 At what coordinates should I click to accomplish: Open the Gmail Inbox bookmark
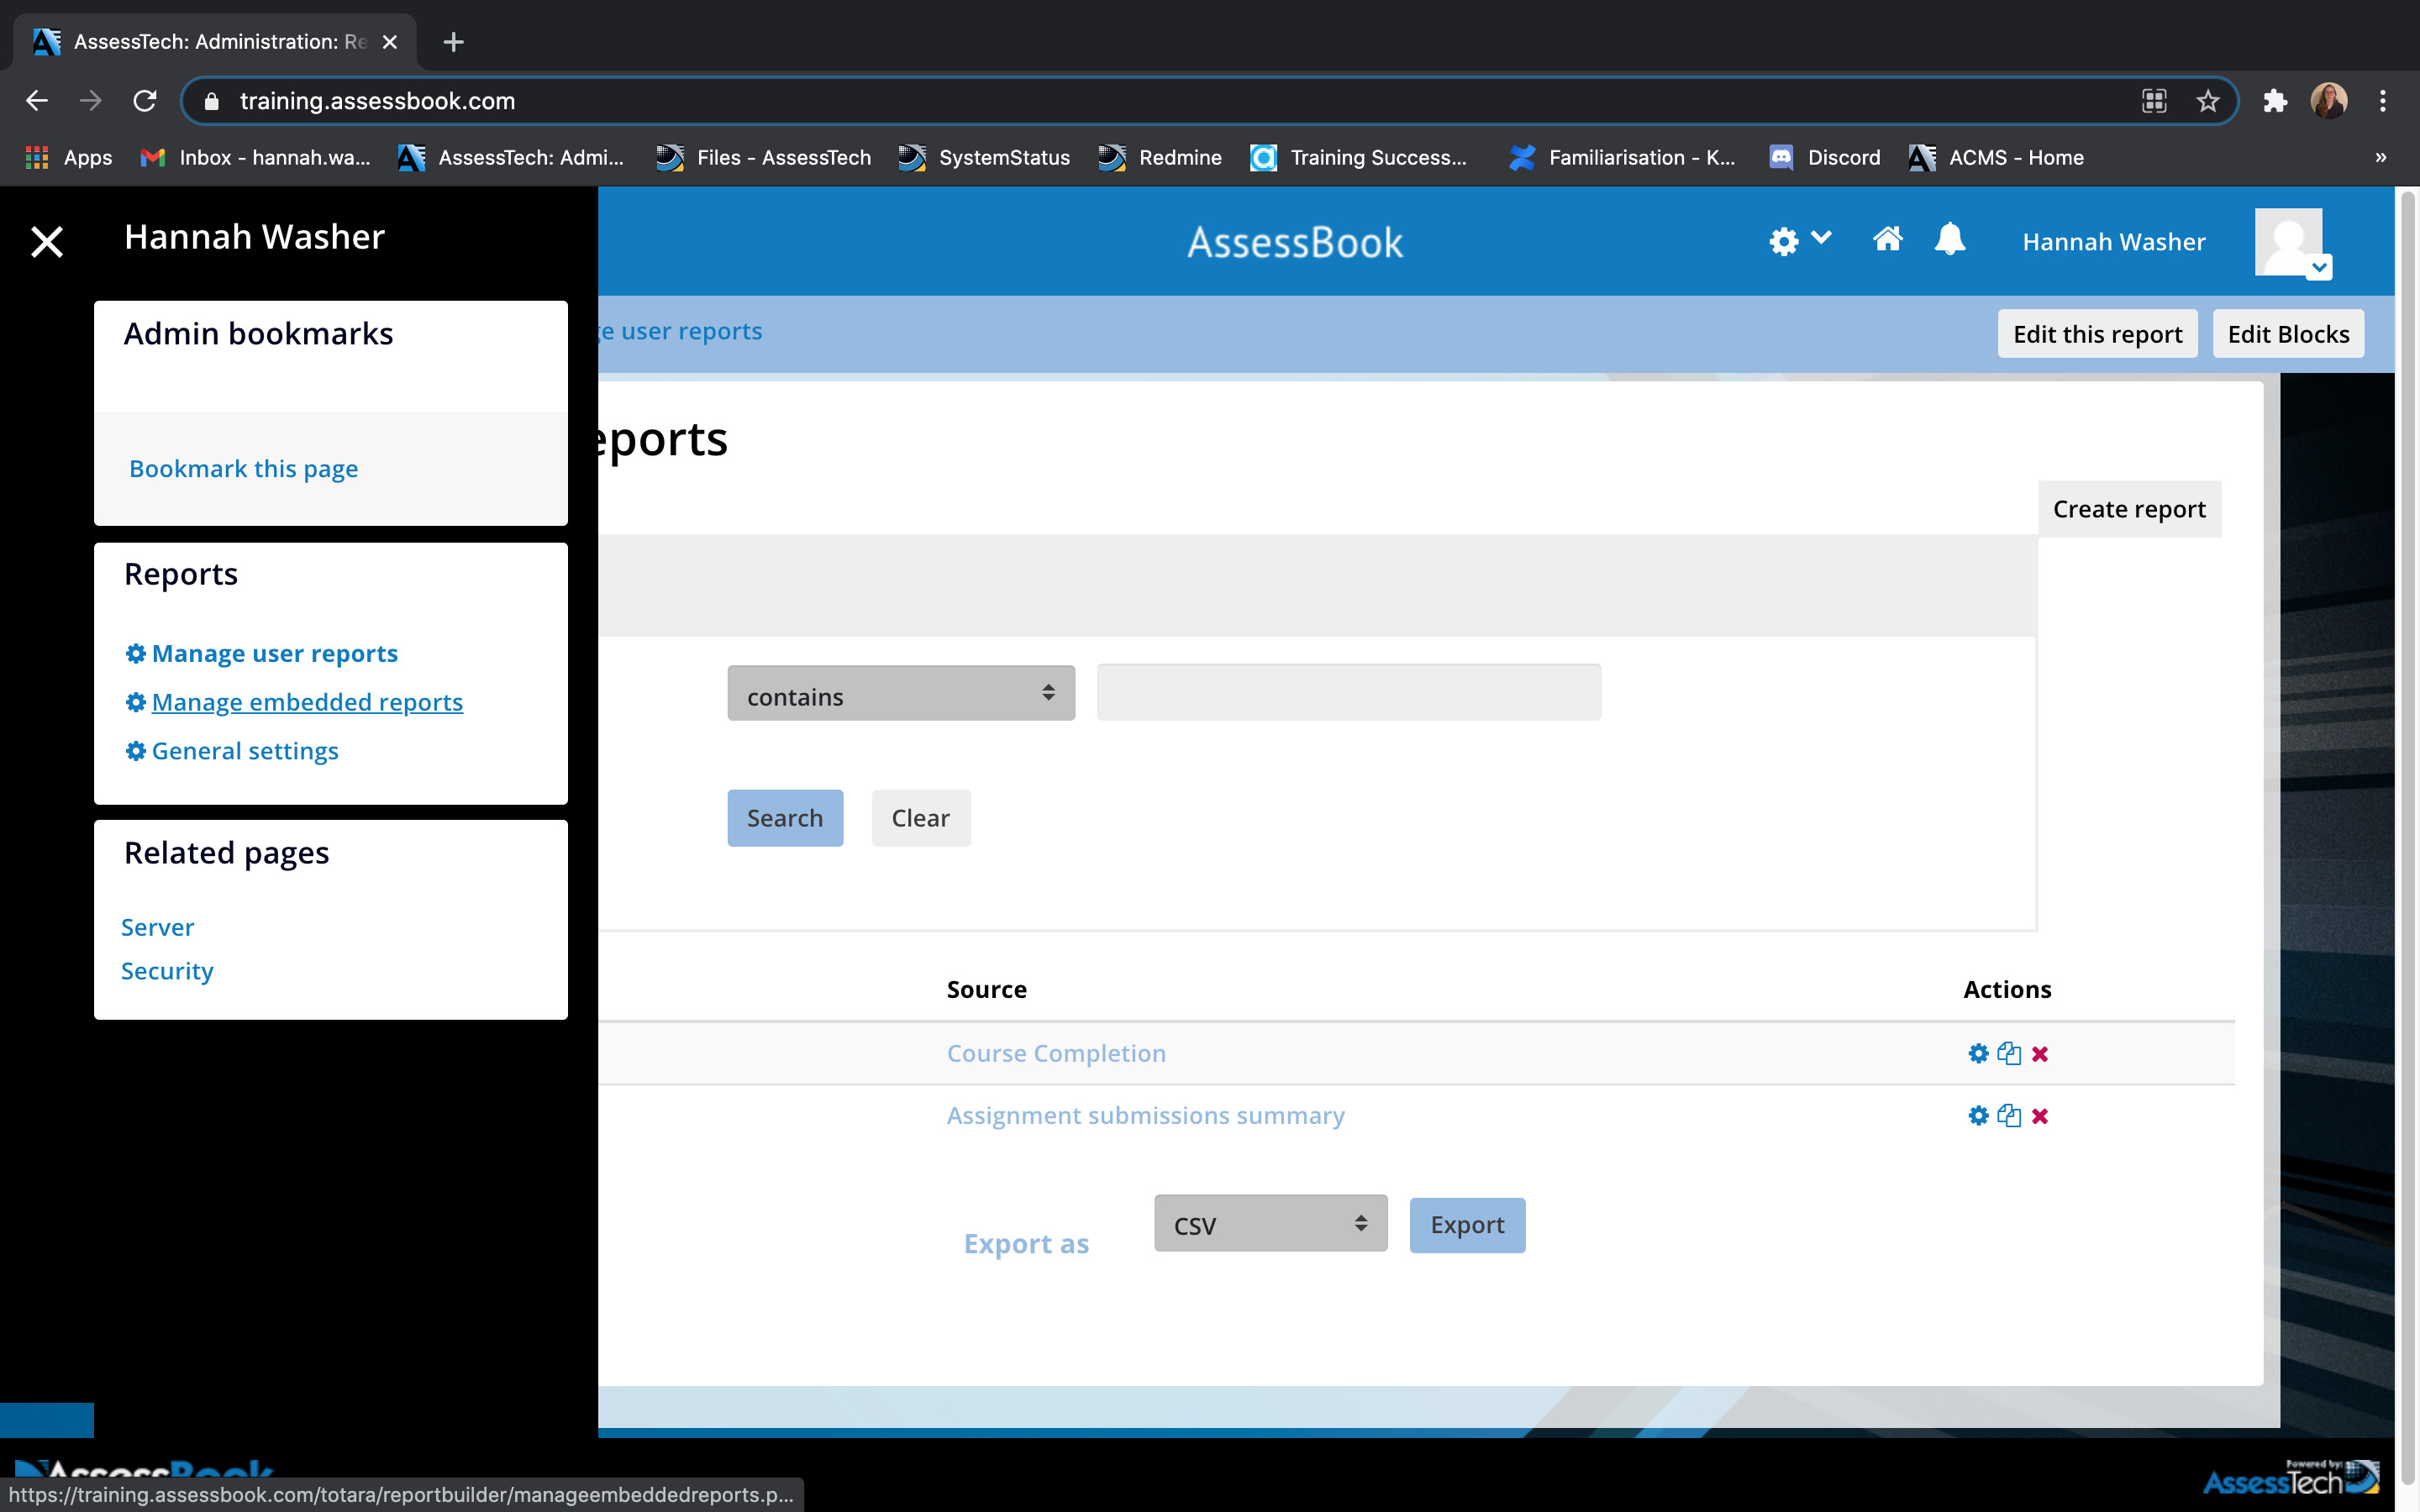pyautogui.click(x=256, y=157)
